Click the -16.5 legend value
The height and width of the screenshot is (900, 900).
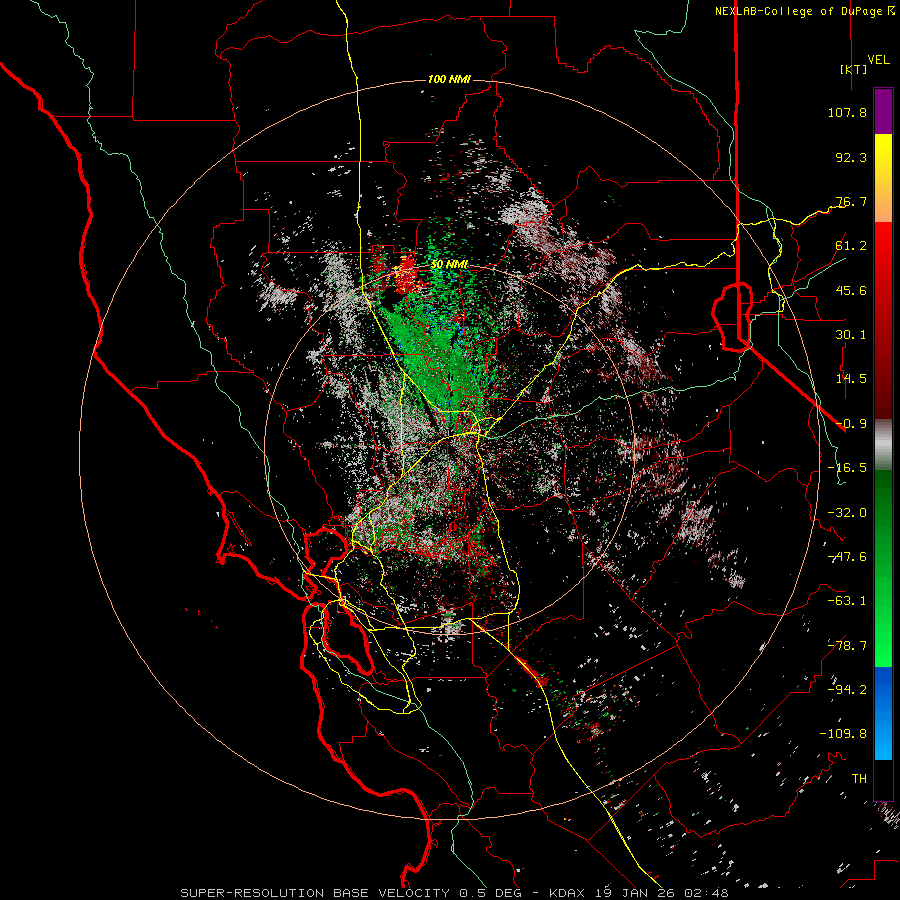coord(847,468)
